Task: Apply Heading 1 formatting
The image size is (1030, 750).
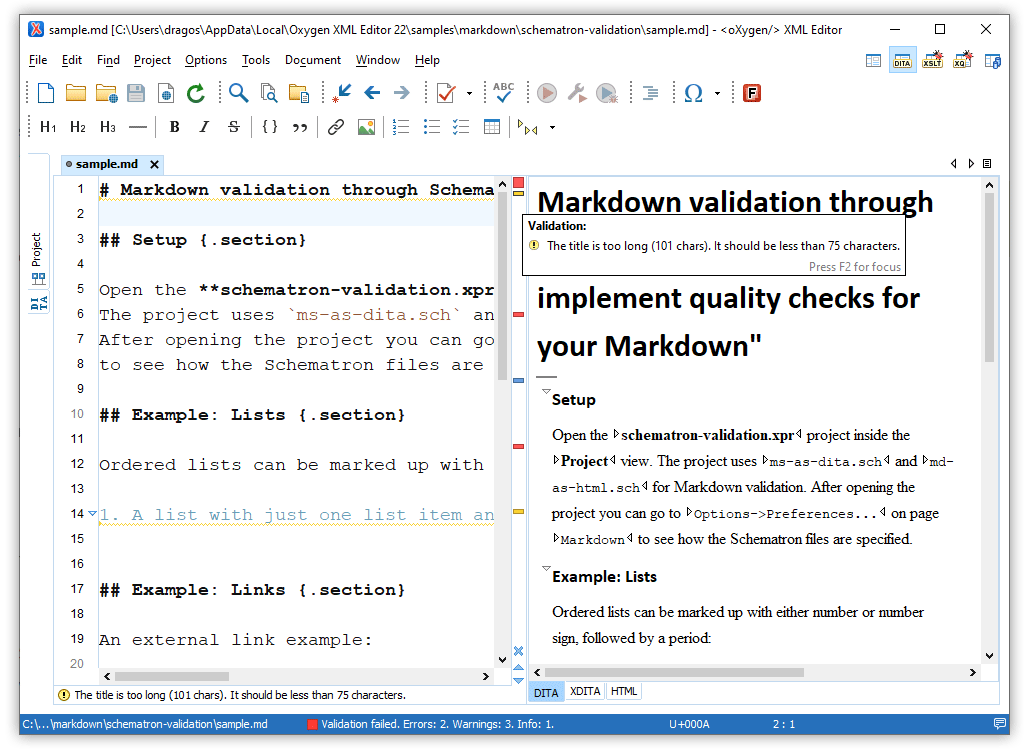Action: coord(48,127)
